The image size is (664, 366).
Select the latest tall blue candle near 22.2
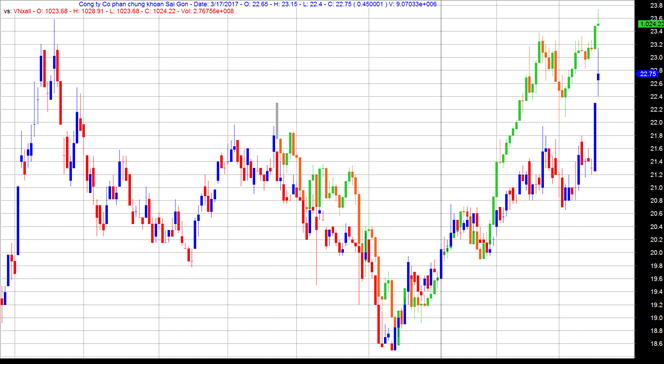[595, 137]
